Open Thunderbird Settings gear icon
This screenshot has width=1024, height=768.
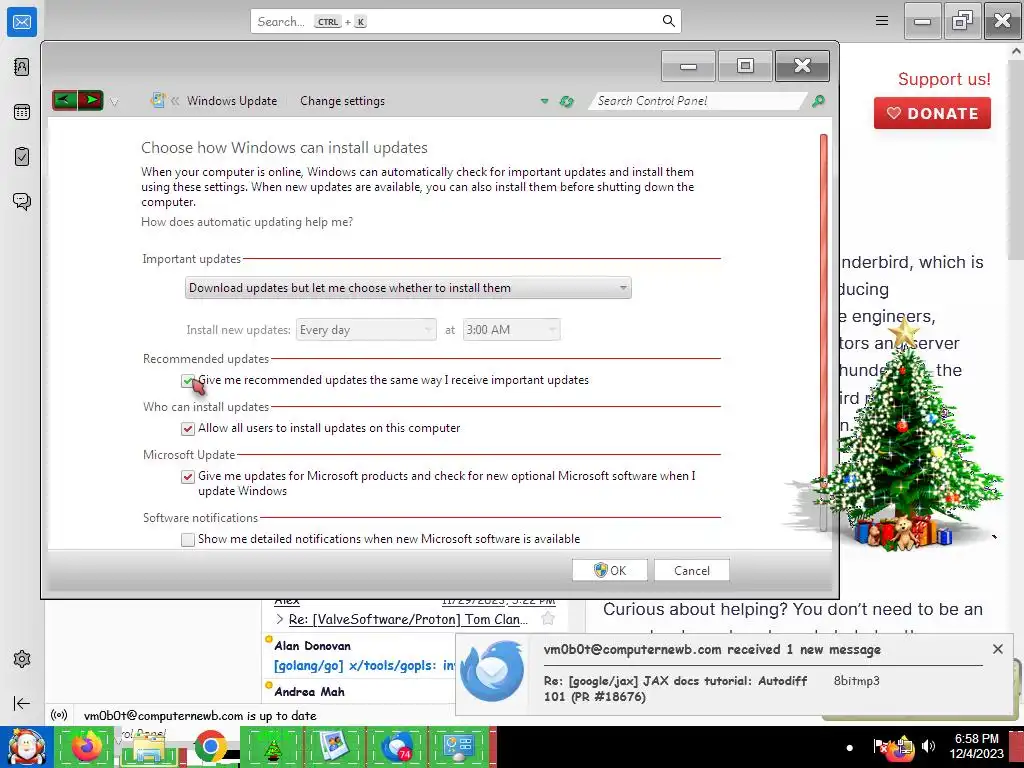point(22,659)
